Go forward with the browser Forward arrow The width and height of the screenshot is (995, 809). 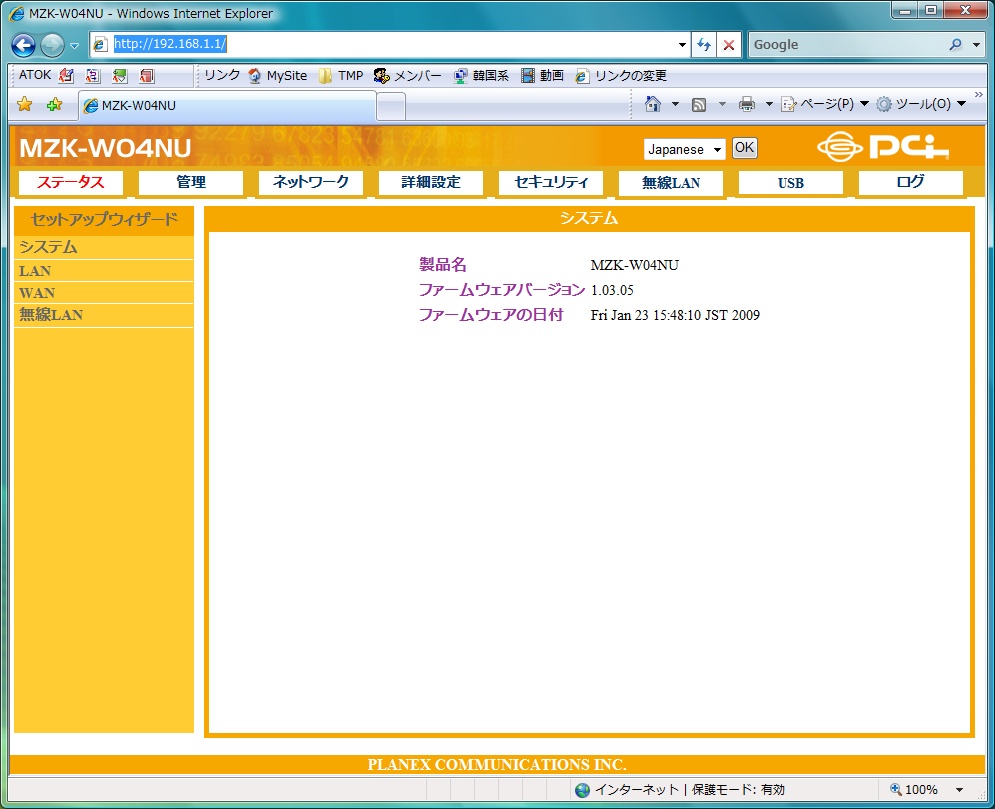[52, 45]
